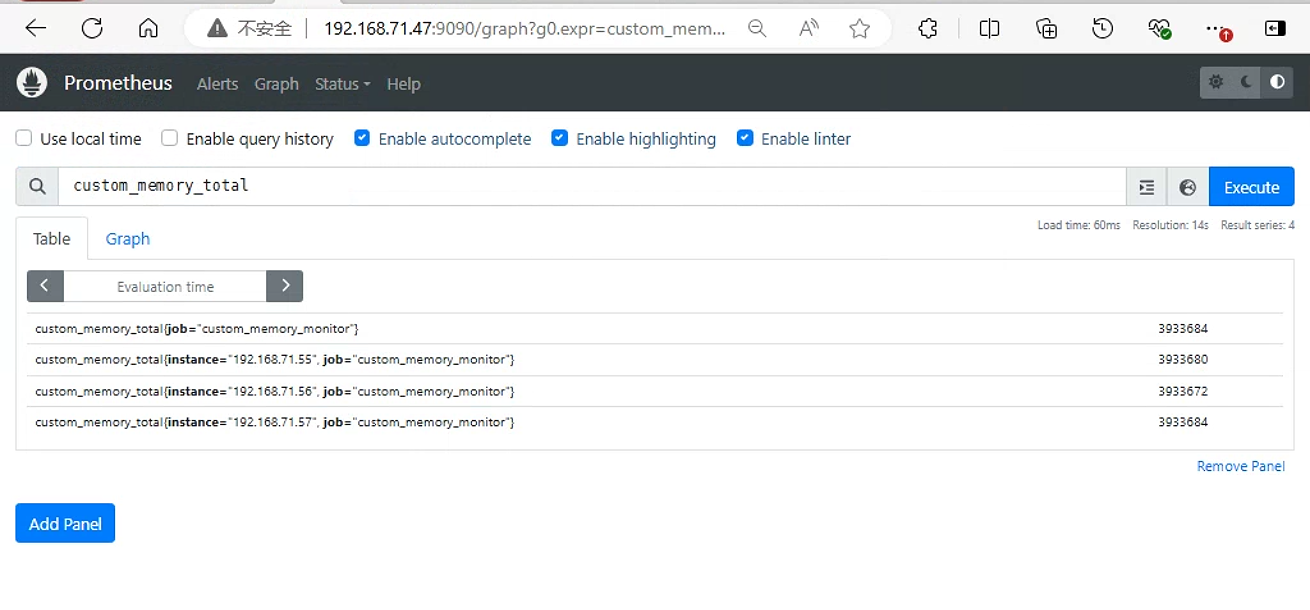This screenshot has width=1310, height=610.
Task: Open the Help page
Action: (403, 84)
